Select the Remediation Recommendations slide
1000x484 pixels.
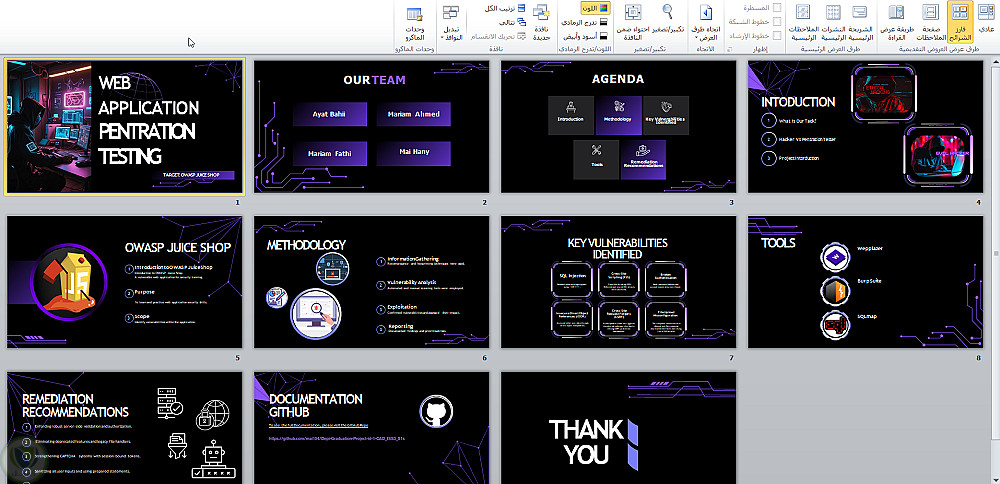[125, 428]
